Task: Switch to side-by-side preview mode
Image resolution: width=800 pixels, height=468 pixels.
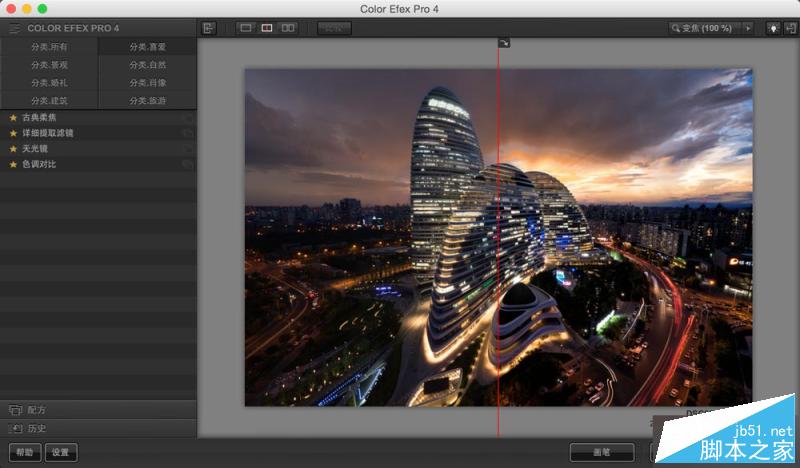Action: 288,28
